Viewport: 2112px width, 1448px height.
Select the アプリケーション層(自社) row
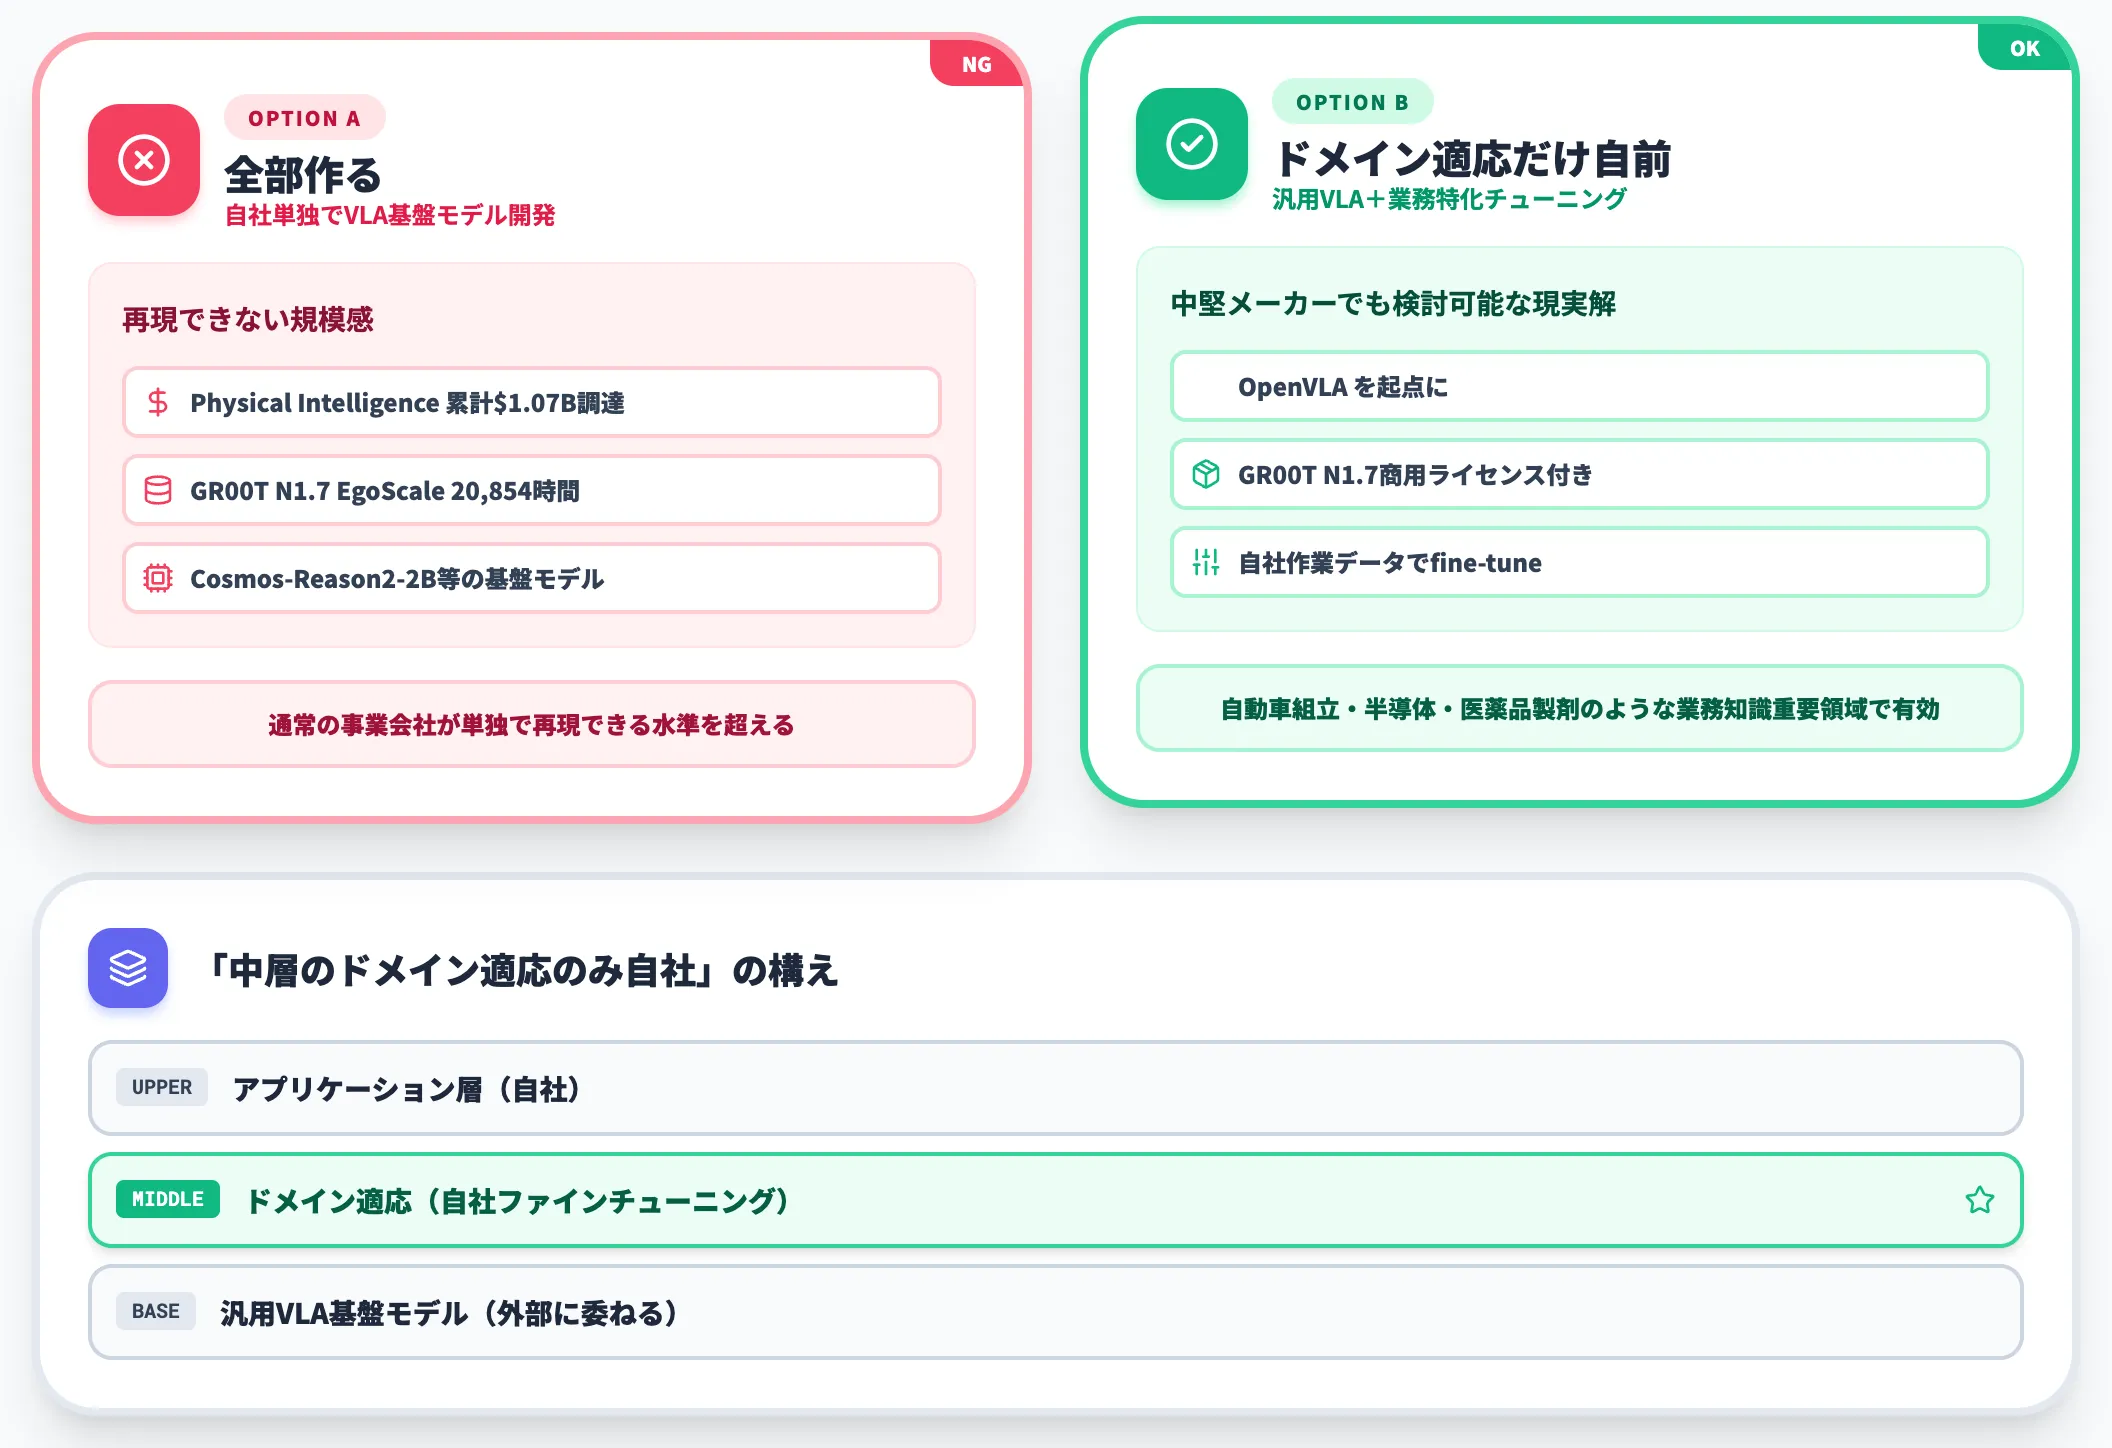pyautogui.click(x=1056, y=1088)
